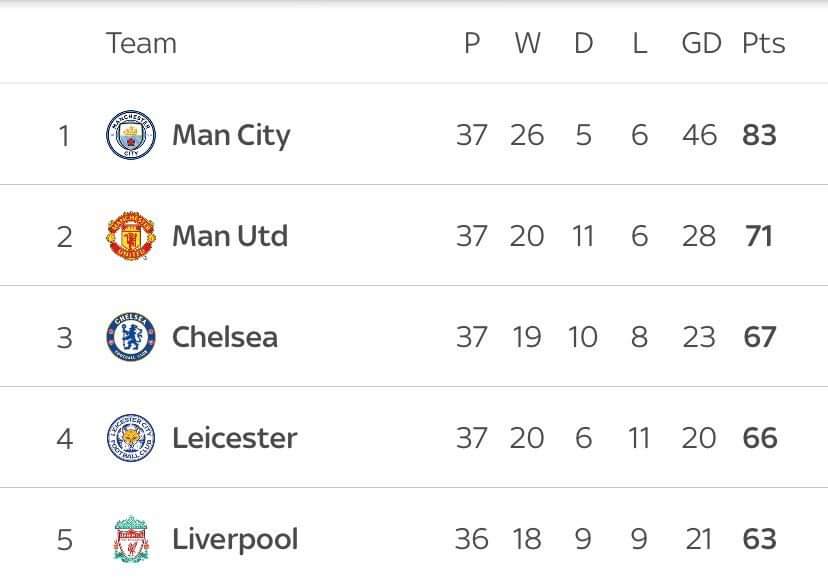This screenshot has width=828, height=584.
Task: Click the Leicester club crest
Action: tap(131, 438)
